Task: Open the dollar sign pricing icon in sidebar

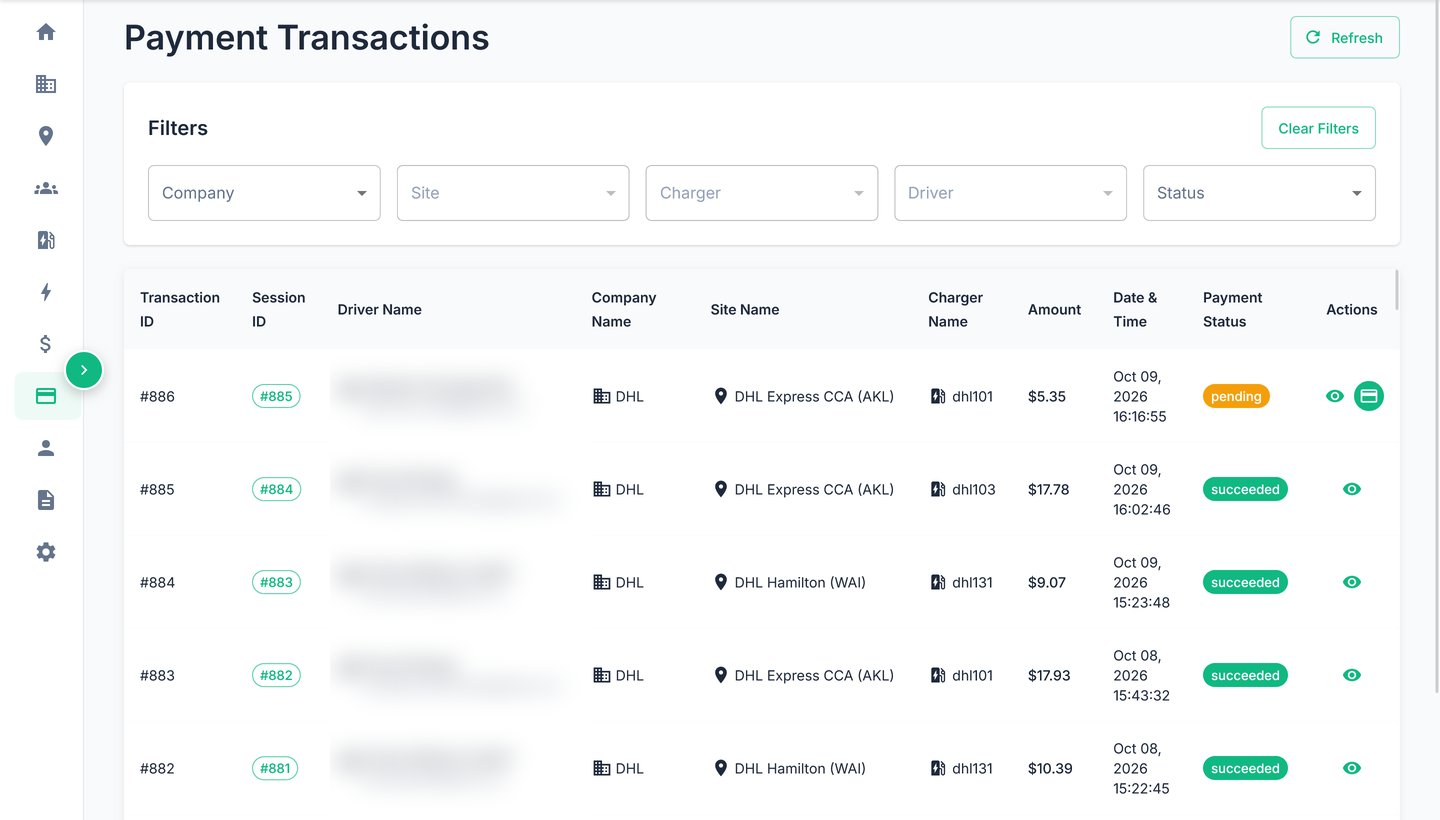Action: pos(45,344)
